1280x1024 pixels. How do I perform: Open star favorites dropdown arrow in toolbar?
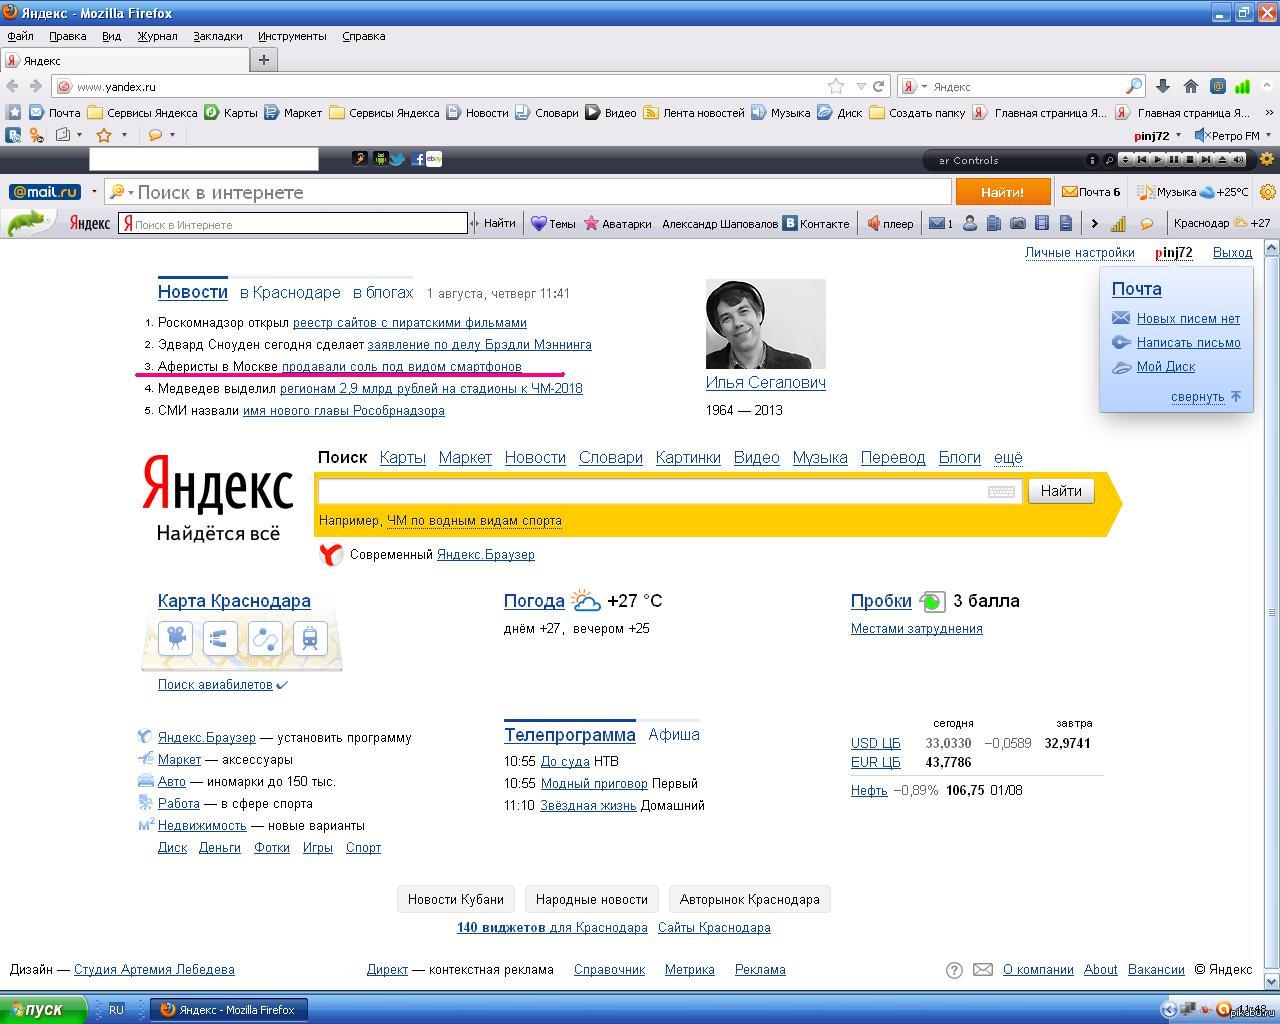click(124, 135)
